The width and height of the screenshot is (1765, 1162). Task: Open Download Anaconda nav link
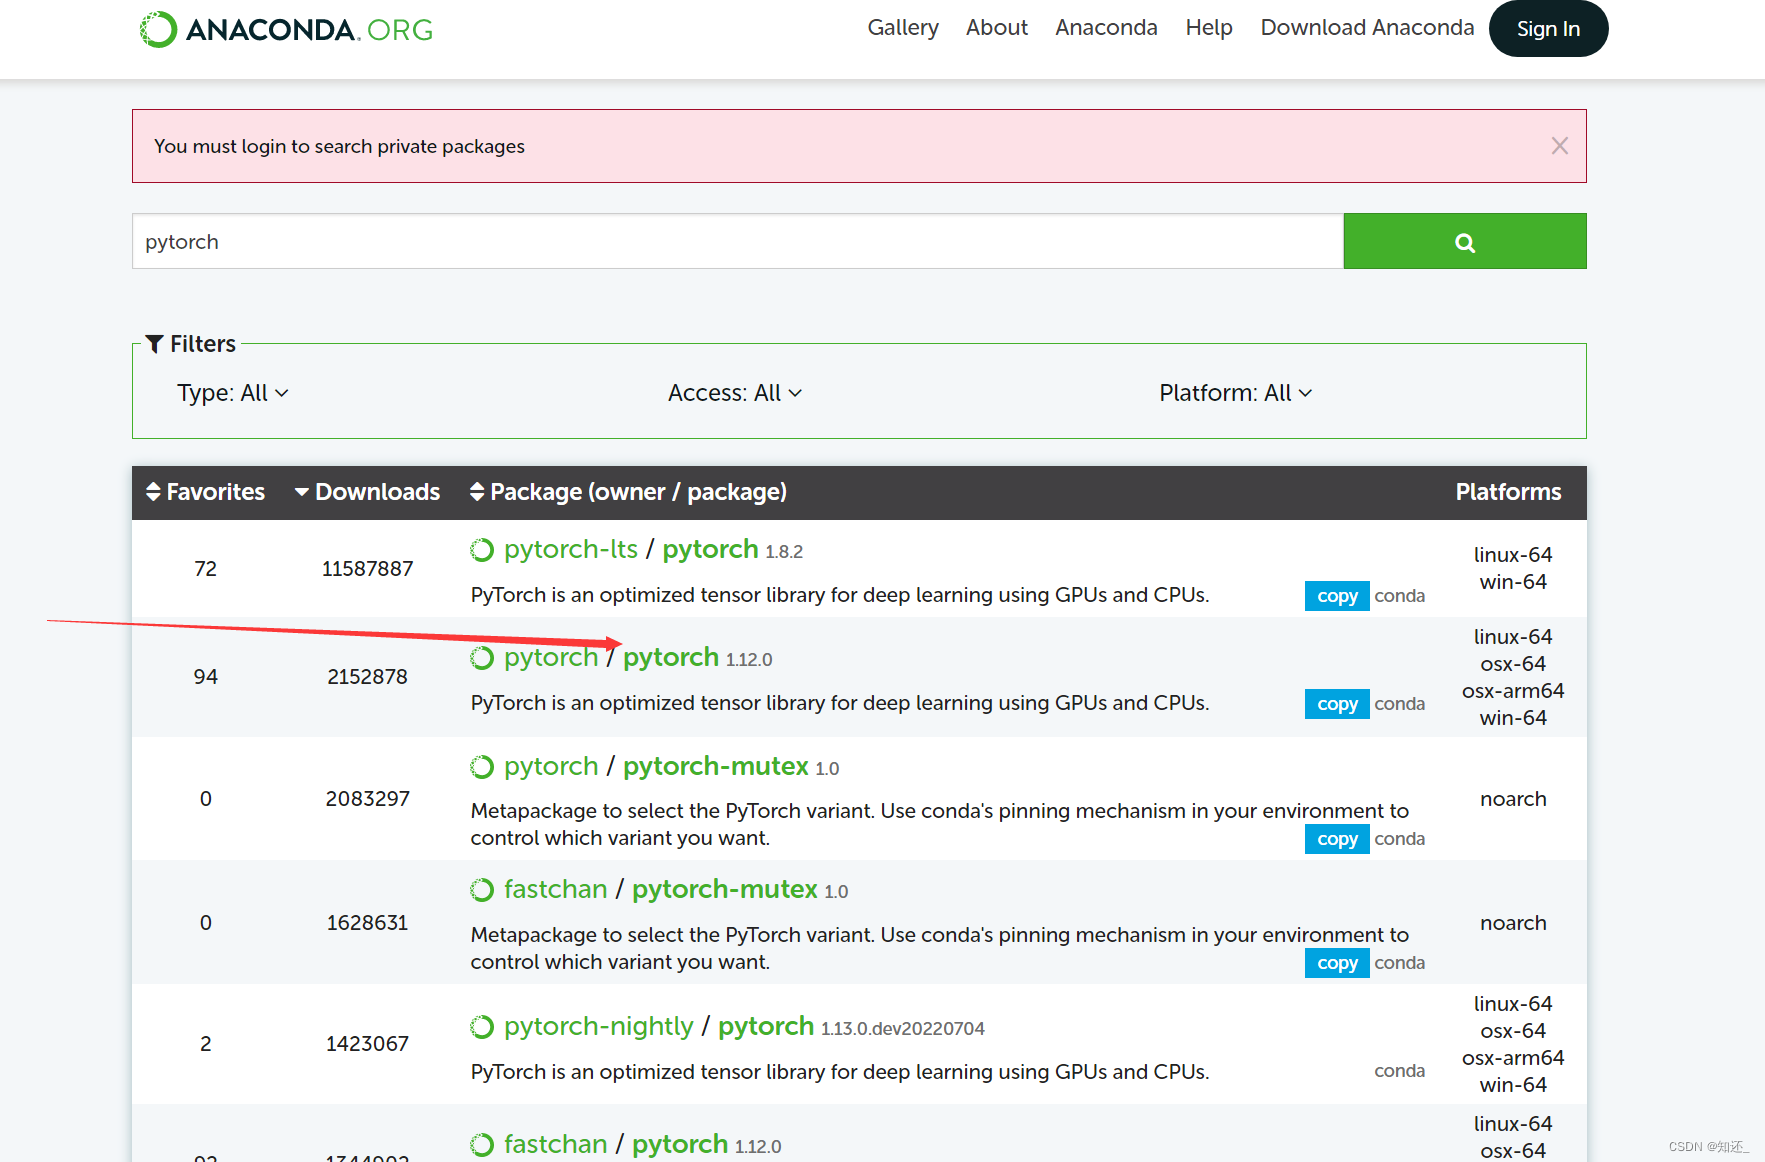point(1367,28)
